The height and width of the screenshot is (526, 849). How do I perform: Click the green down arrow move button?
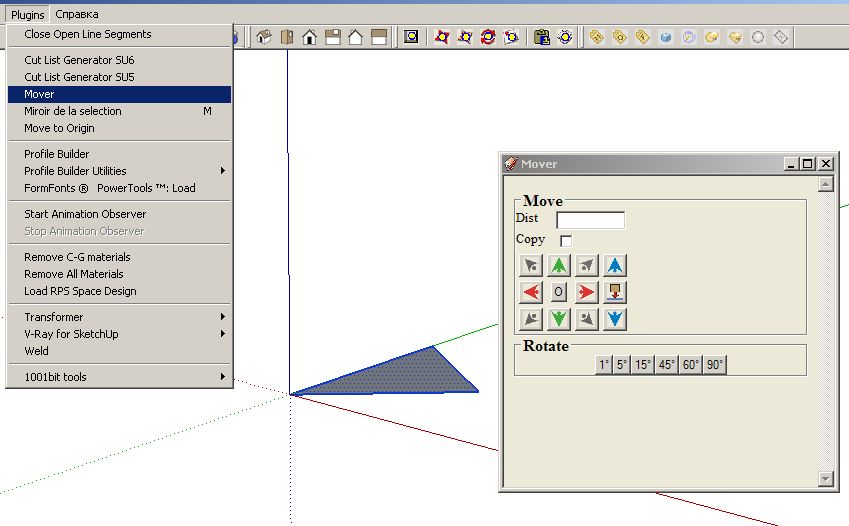pos(558,319)
